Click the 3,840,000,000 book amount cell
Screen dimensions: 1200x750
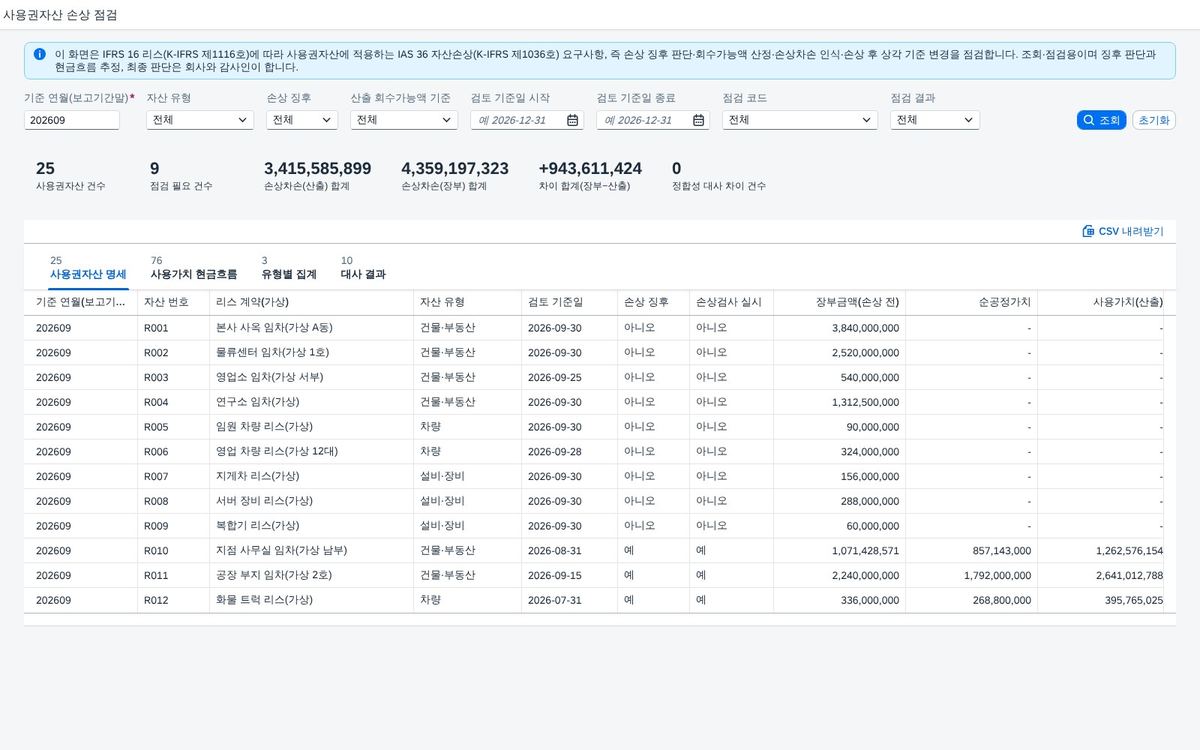pos(840,328)
